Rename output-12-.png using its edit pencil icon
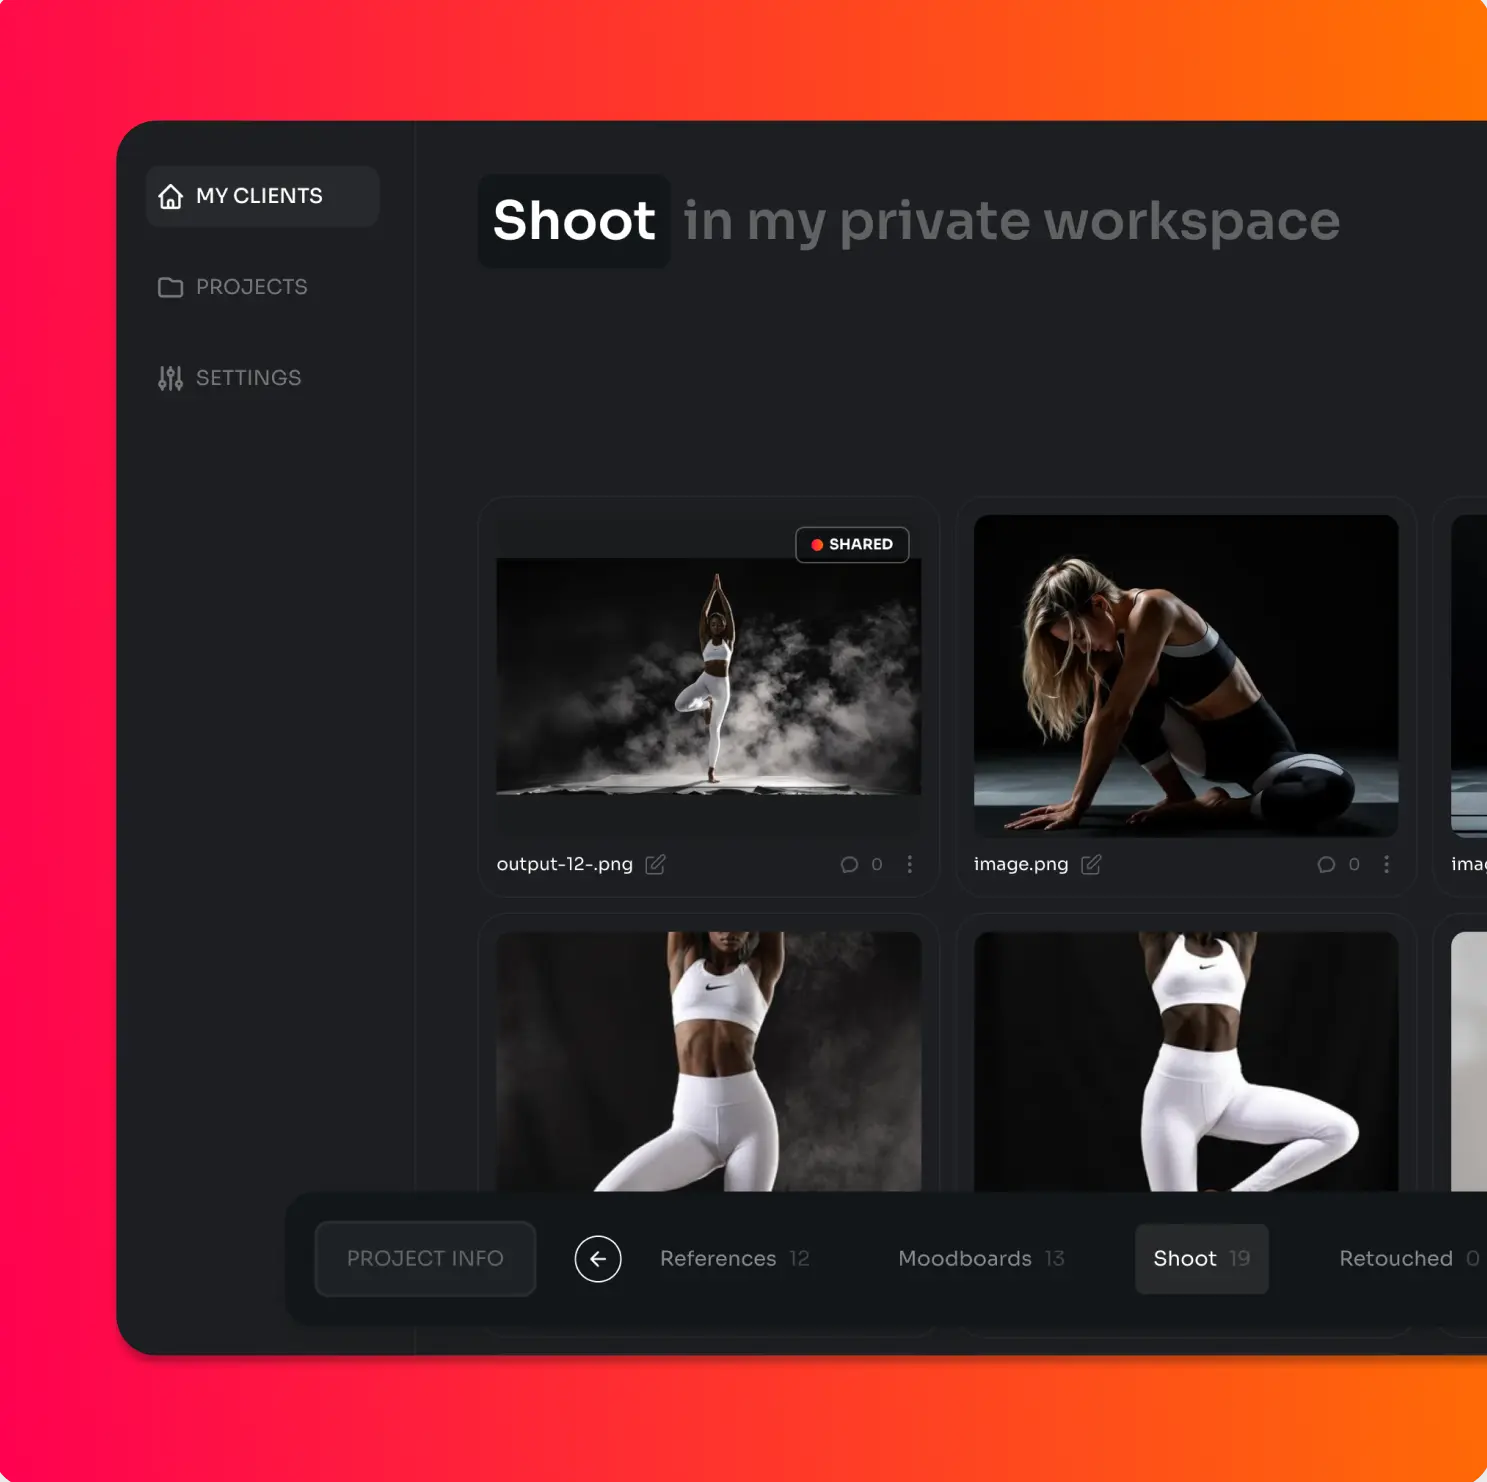This screenshot has height=1482, width=1487. 655,864
